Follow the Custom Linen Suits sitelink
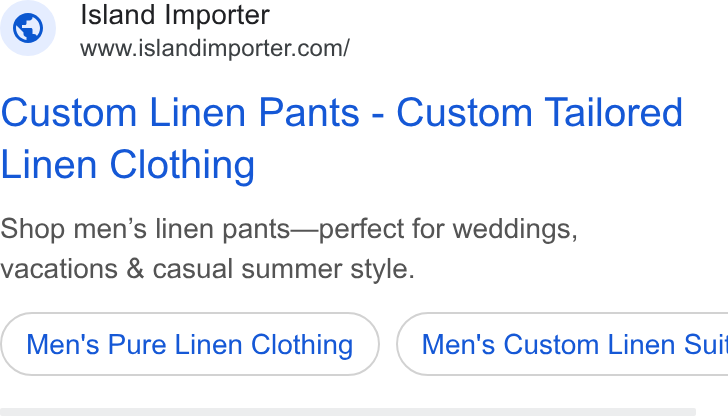Screen dimensions: 728x416 point(562,344)
